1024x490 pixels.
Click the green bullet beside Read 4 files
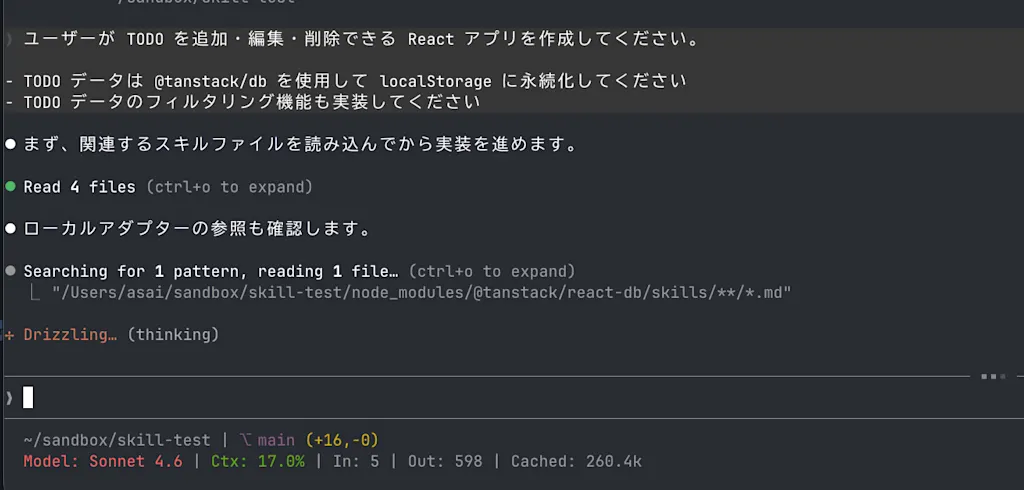[x=10, y=187]
